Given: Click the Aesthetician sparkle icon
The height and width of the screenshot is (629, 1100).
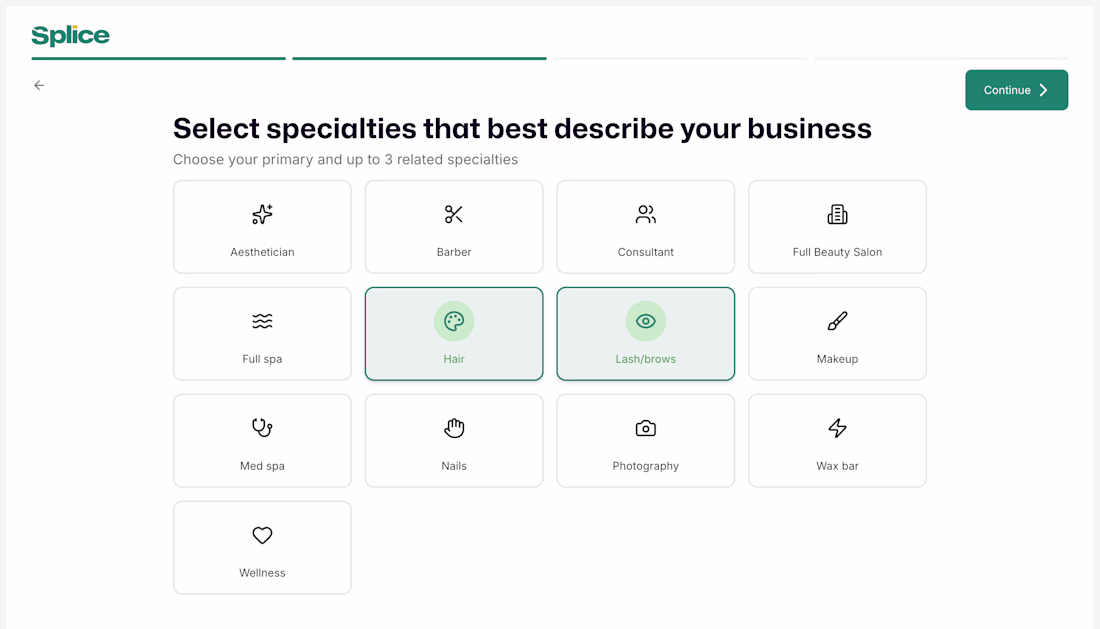Looking at the screenshot, I should [x=262, y=214].
